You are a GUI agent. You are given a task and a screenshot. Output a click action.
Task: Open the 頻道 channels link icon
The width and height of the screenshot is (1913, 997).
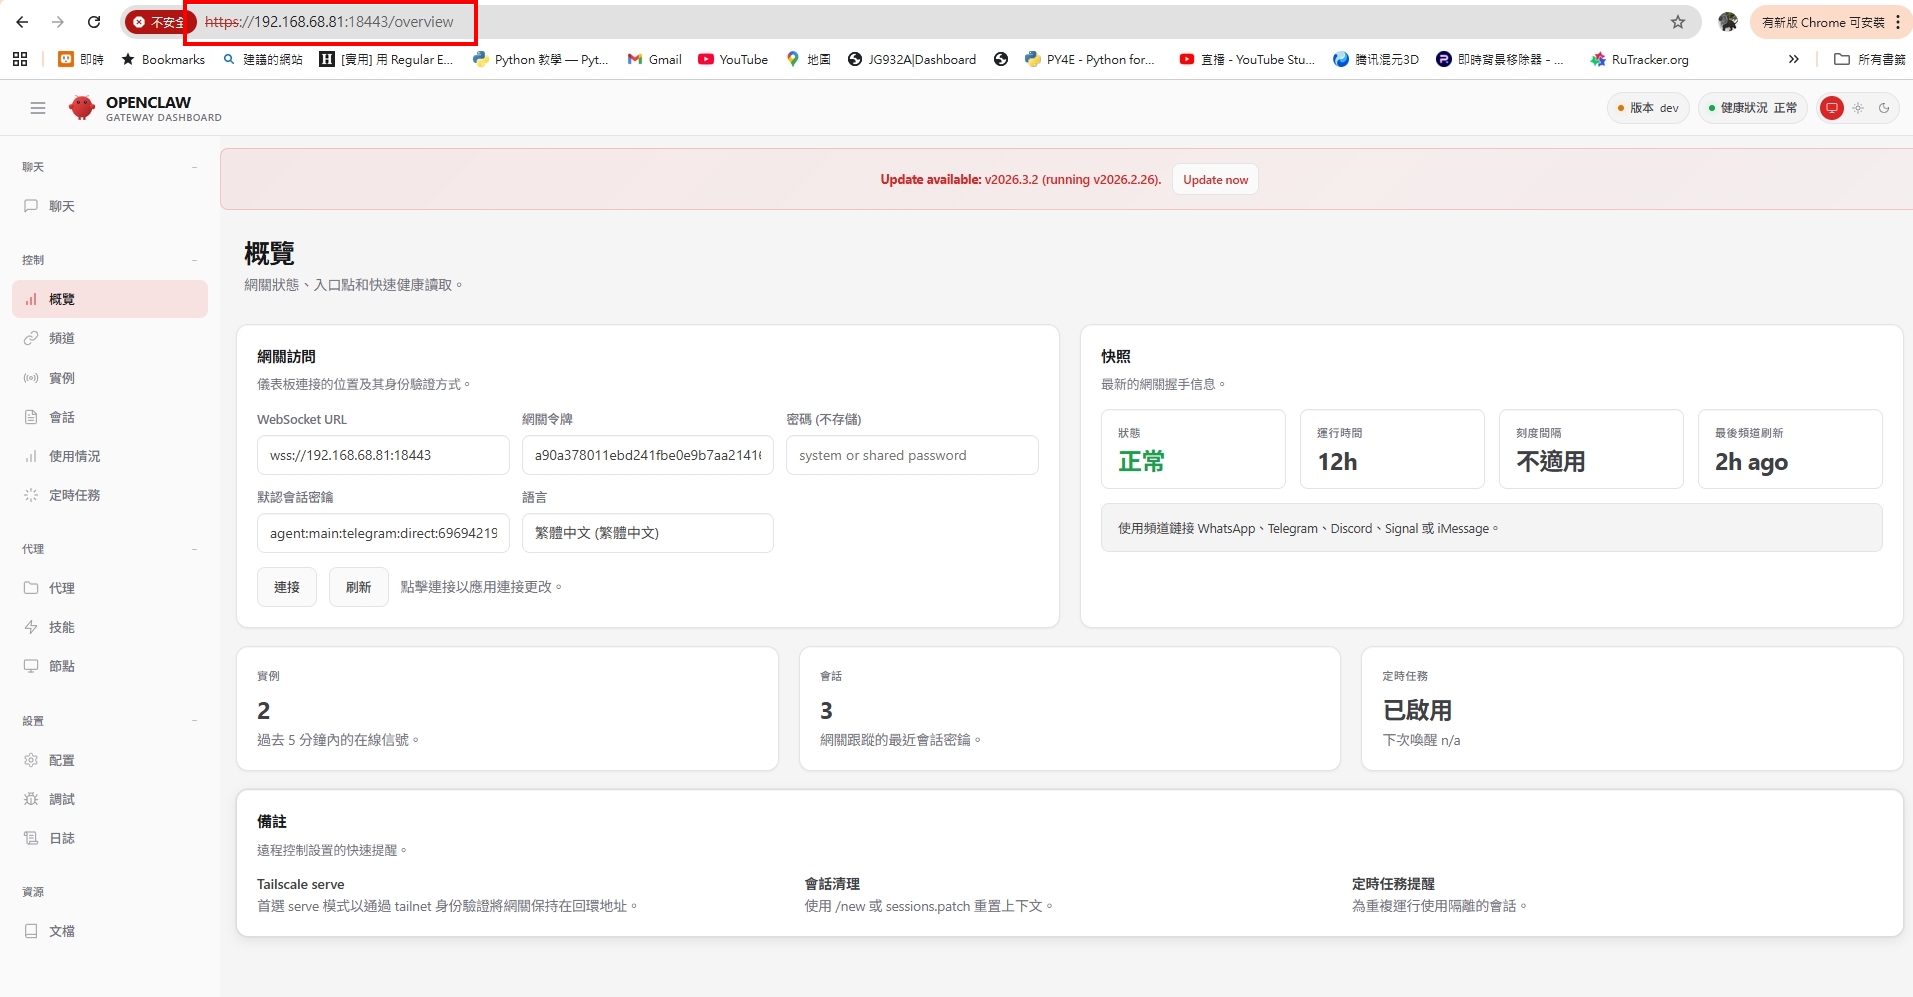31,338
